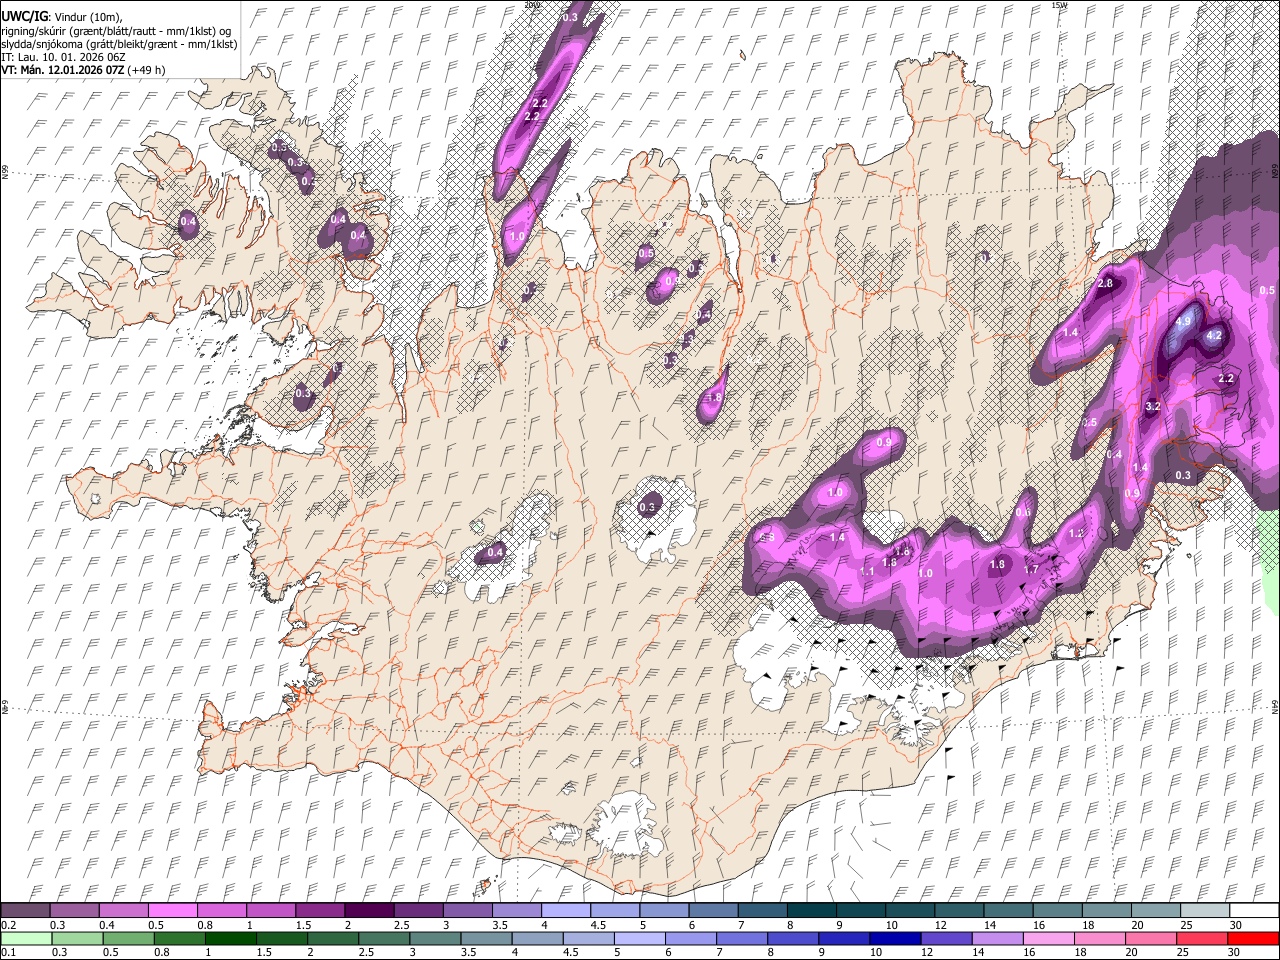This screenshot has height=960, width=1280.
Task: Pick the darkest purple 2 swatch in the upper legend row
Action: coord(369,910)
